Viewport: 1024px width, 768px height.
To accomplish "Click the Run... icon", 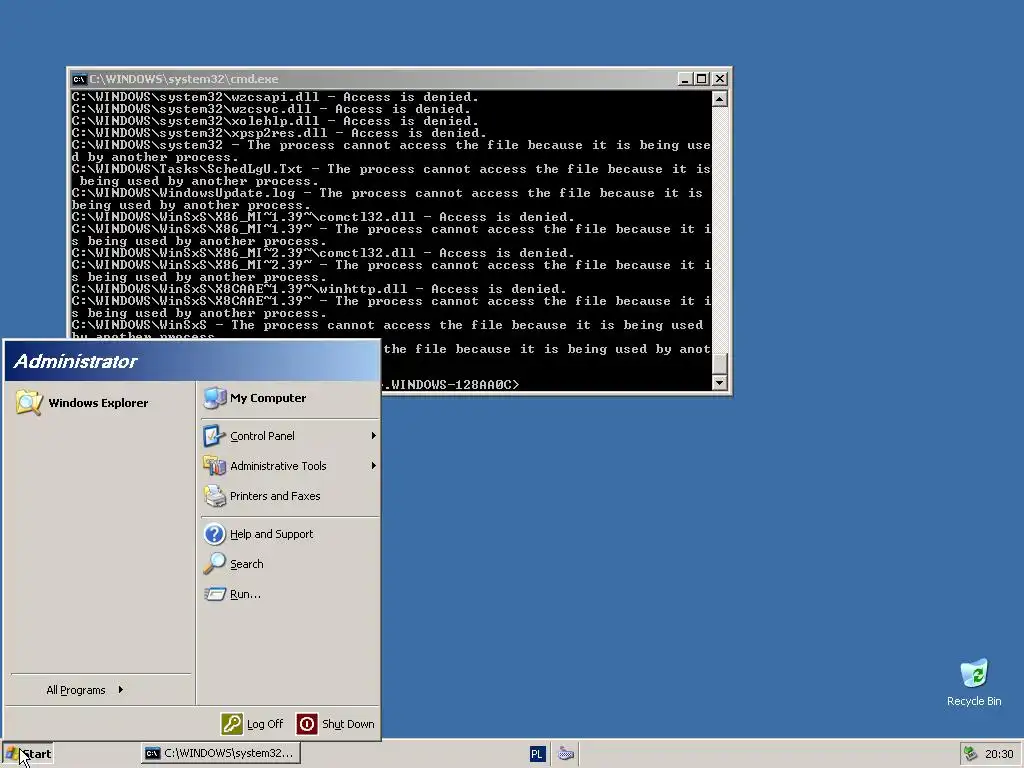I will point(214,594).
